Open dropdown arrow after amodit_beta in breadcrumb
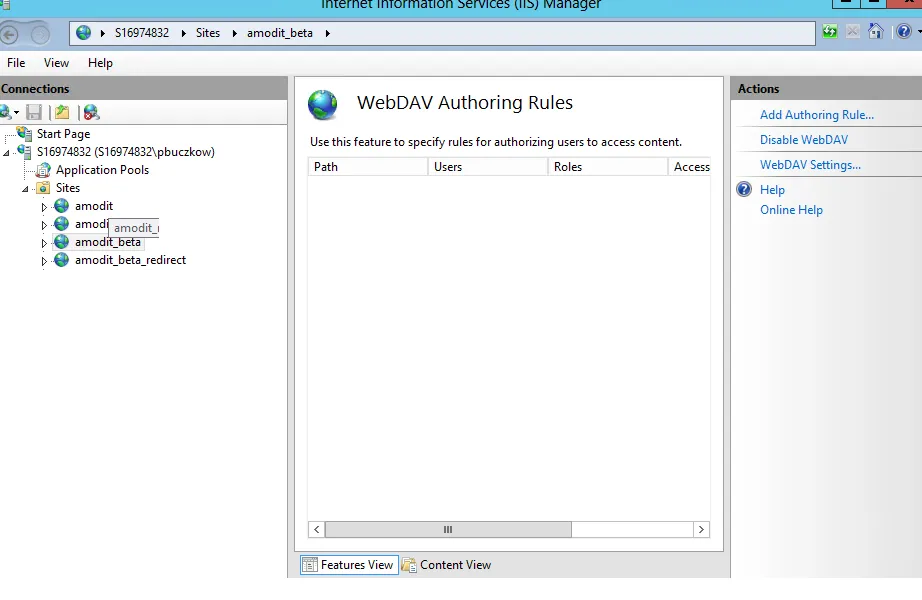This screenshot has height=600, width=922. (327, 34)
